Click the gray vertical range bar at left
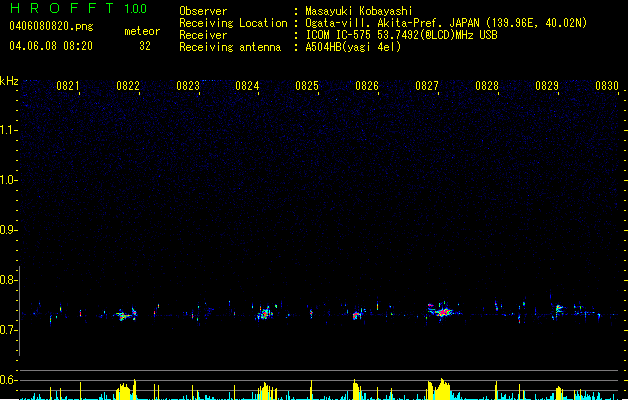Image resolution: width=629 pixels, height=400 pixels. [x=20, y=311]
